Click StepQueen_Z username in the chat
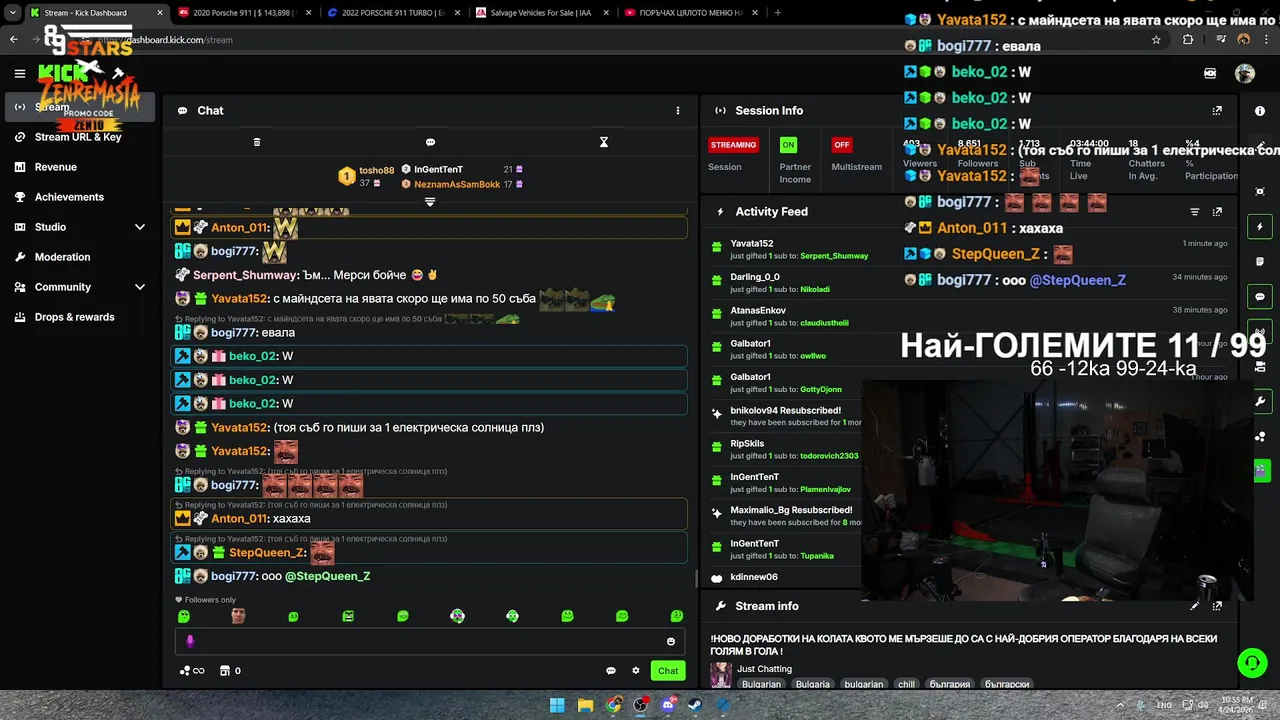Screen dimensions: 1280x720 (266, 553)
